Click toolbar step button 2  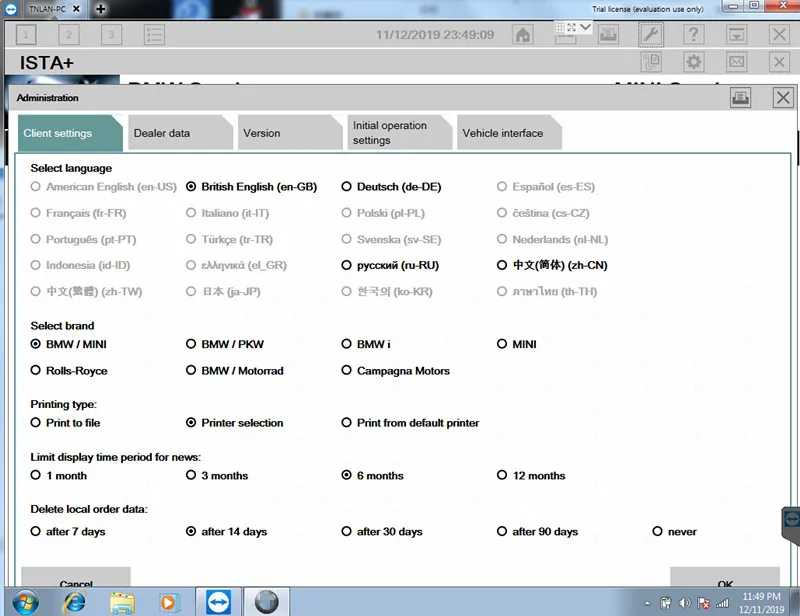click(x=69, y=35)
